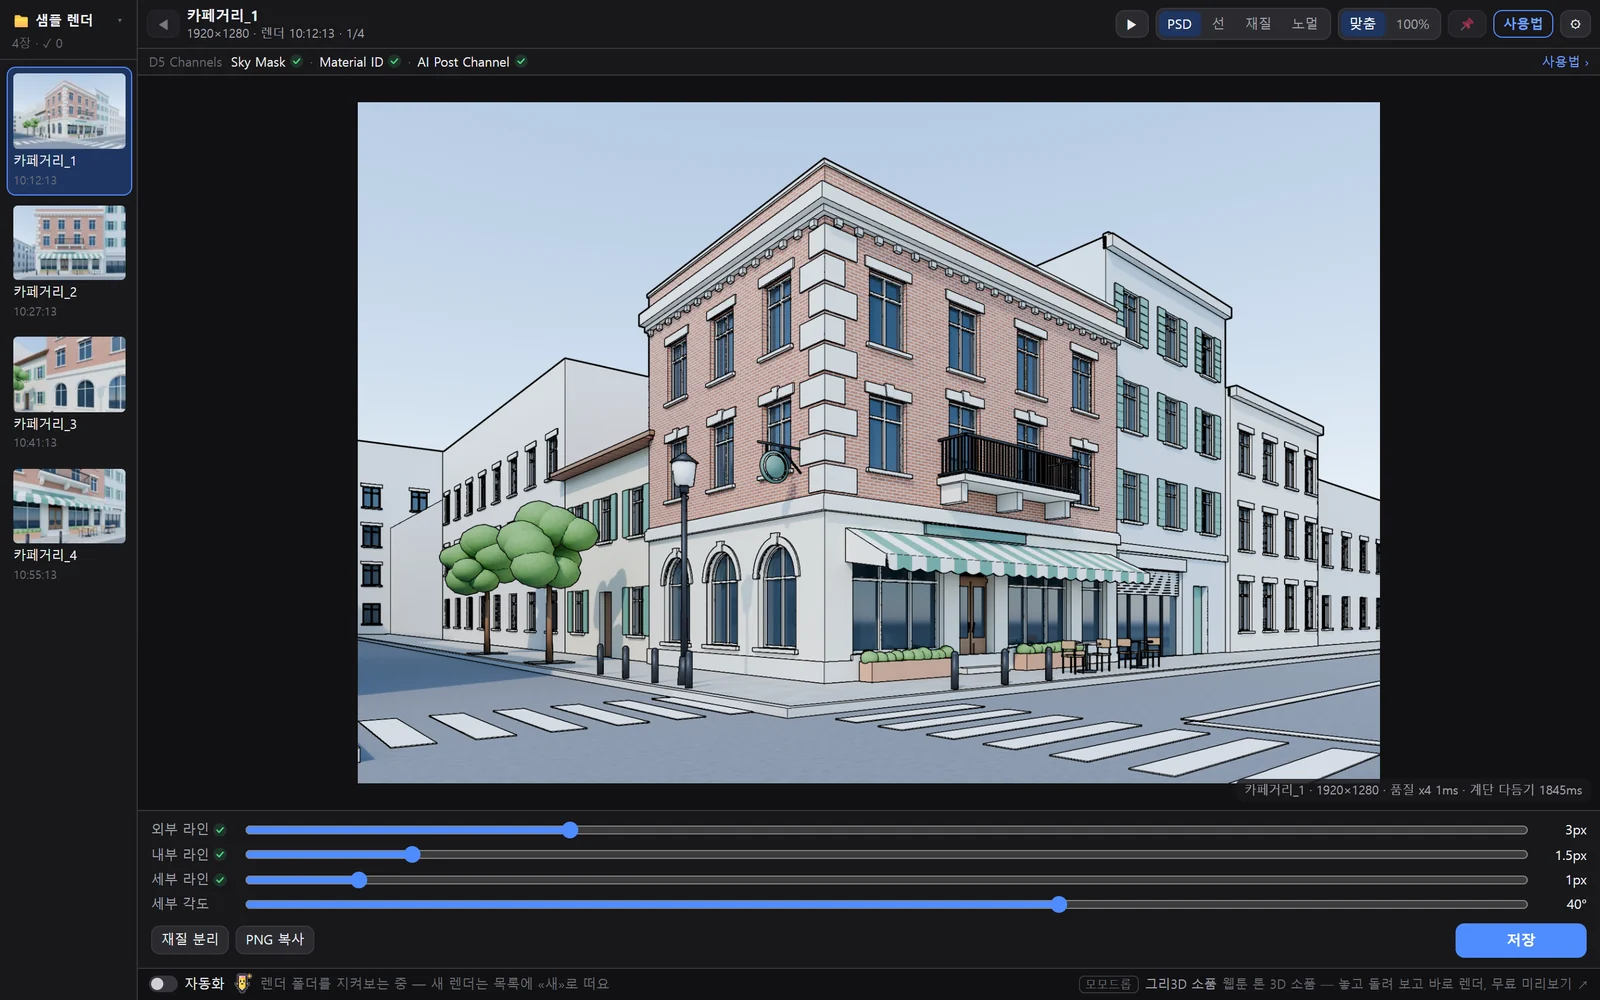This screenshot has height=1000, width=1600.
Task: Switch to the 노멀 view tab
Action: click(1305, 24)
